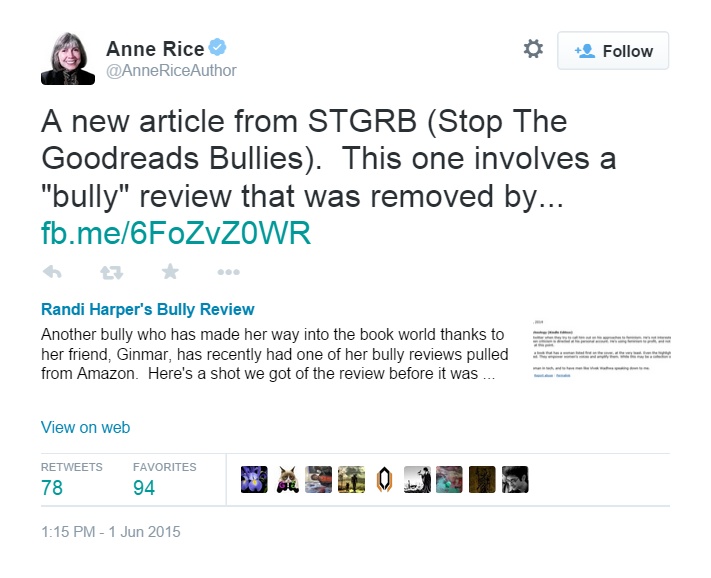Click the @AnneRiceAuthor handle
Image resolution: width=711 pixels, height=578 pixels.
point(171,71)
